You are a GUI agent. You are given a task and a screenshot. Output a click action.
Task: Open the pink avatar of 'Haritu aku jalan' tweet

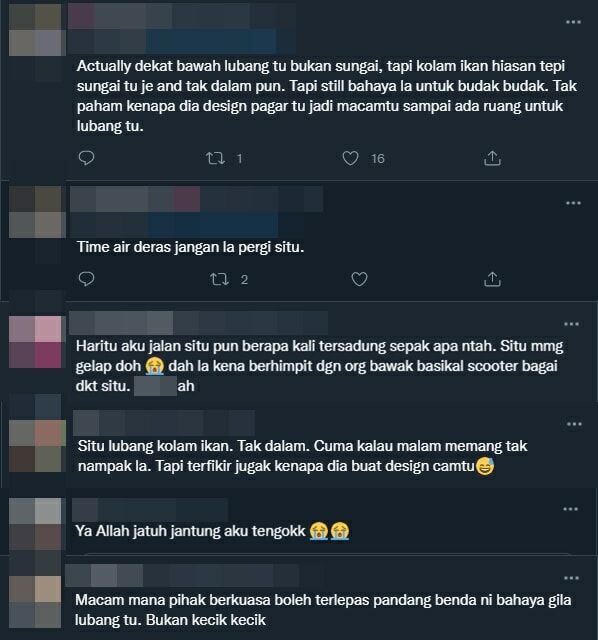(x=35, y=342)
